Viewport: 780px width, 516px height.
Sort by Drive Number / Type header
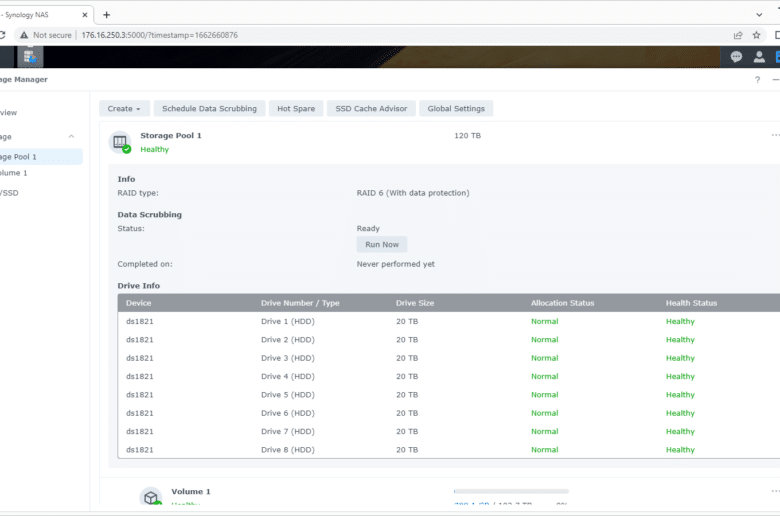click(300, 303)
